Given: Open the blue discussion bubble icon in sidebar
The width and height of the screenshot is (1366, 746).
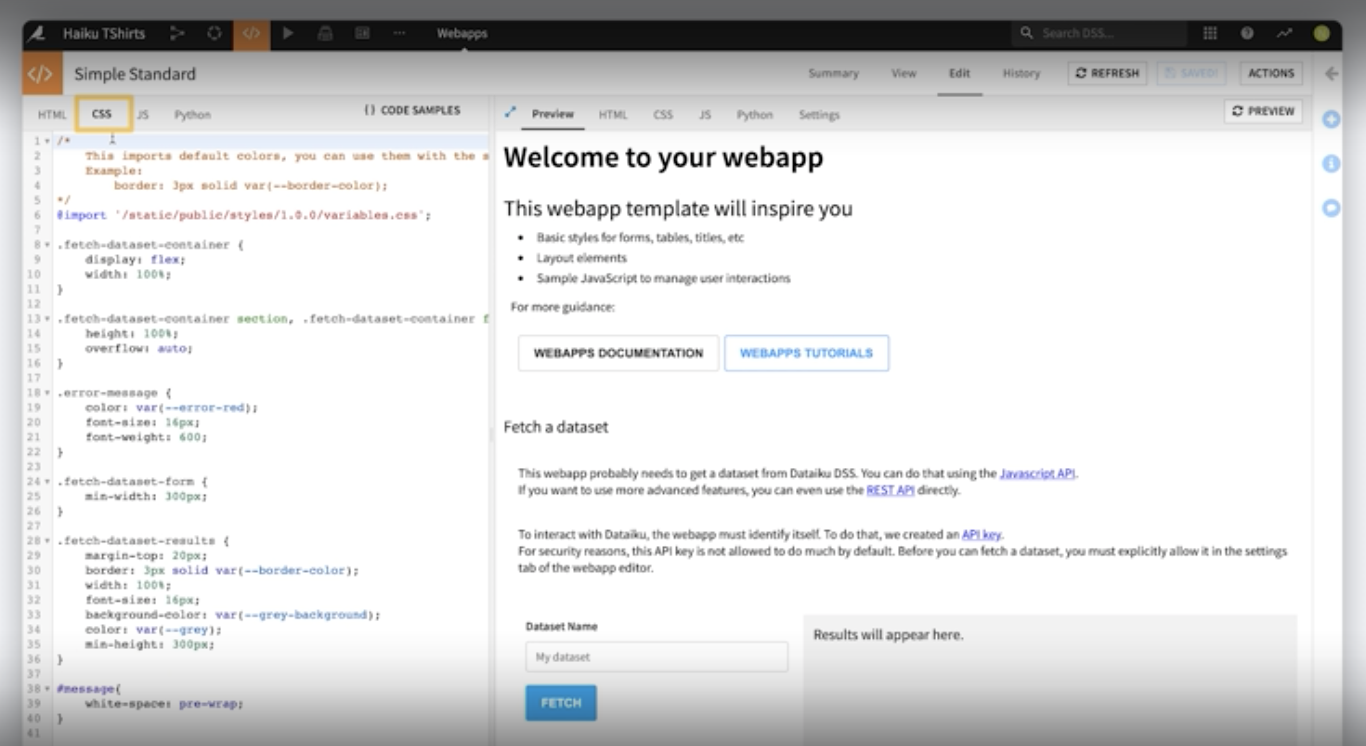Looking at the screenshot, I should pyautogui.click(x=1331, y=208).
